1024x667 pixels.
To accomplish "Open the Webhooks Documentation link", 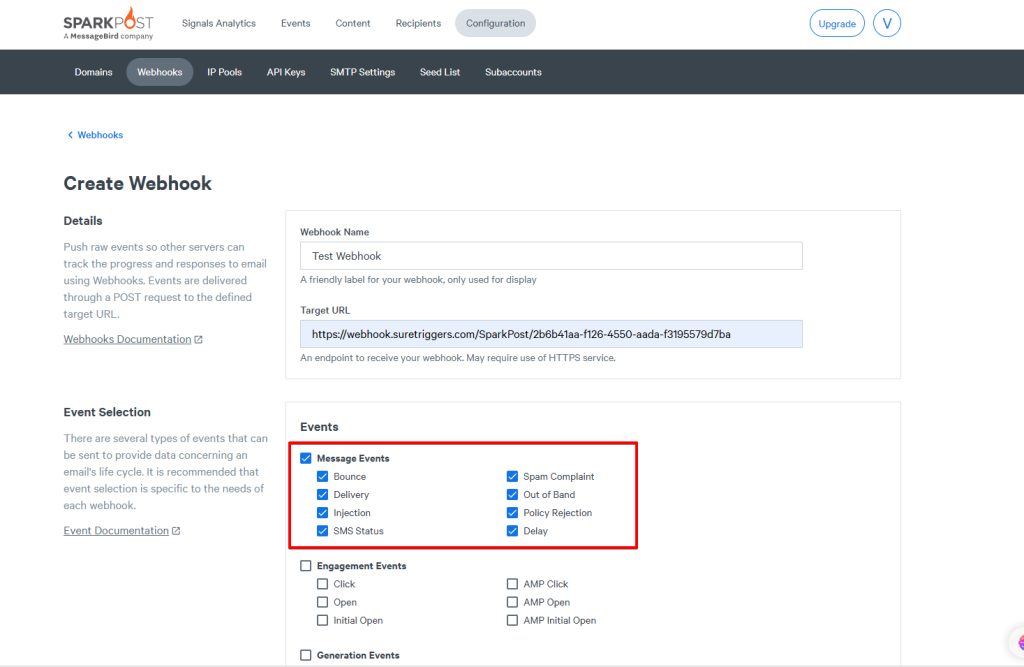I will pyautogui.click(x=127, y=340).
